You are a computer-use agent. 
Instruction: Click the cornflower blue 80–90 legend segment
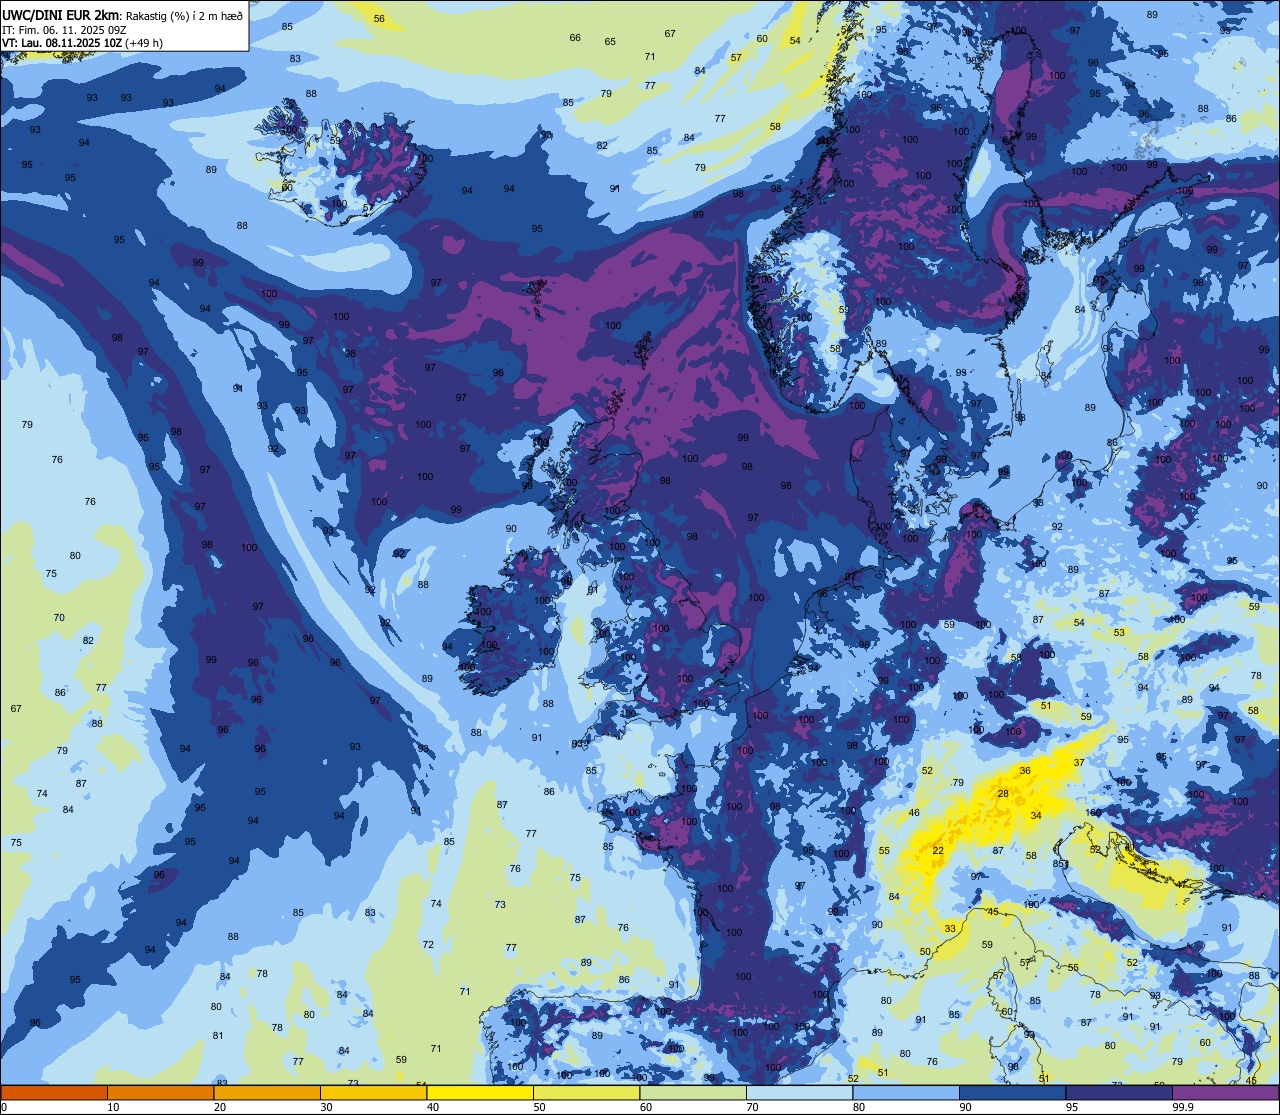pyautogui.click(x=906, y=1092)
